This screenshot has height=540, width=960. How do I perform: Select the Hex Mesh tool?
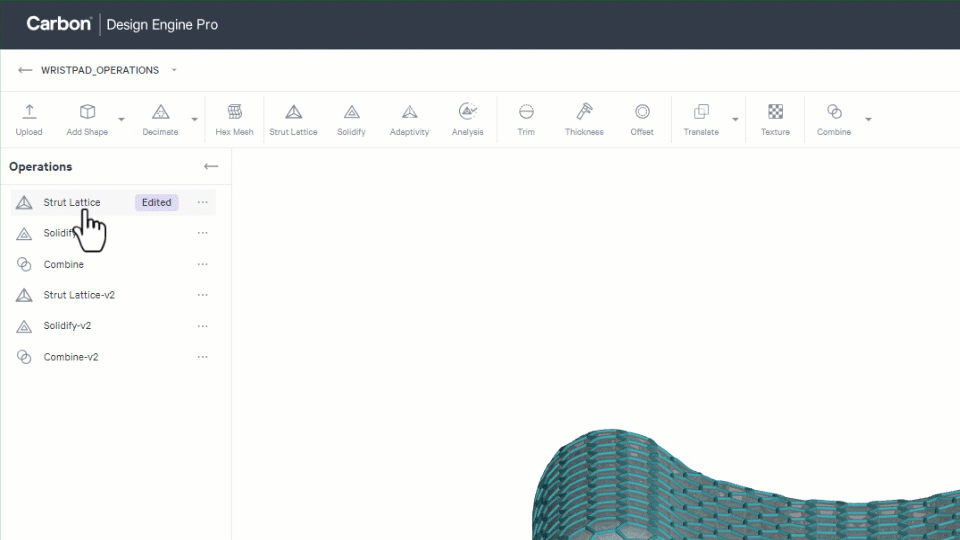click(x=234, y=119)
